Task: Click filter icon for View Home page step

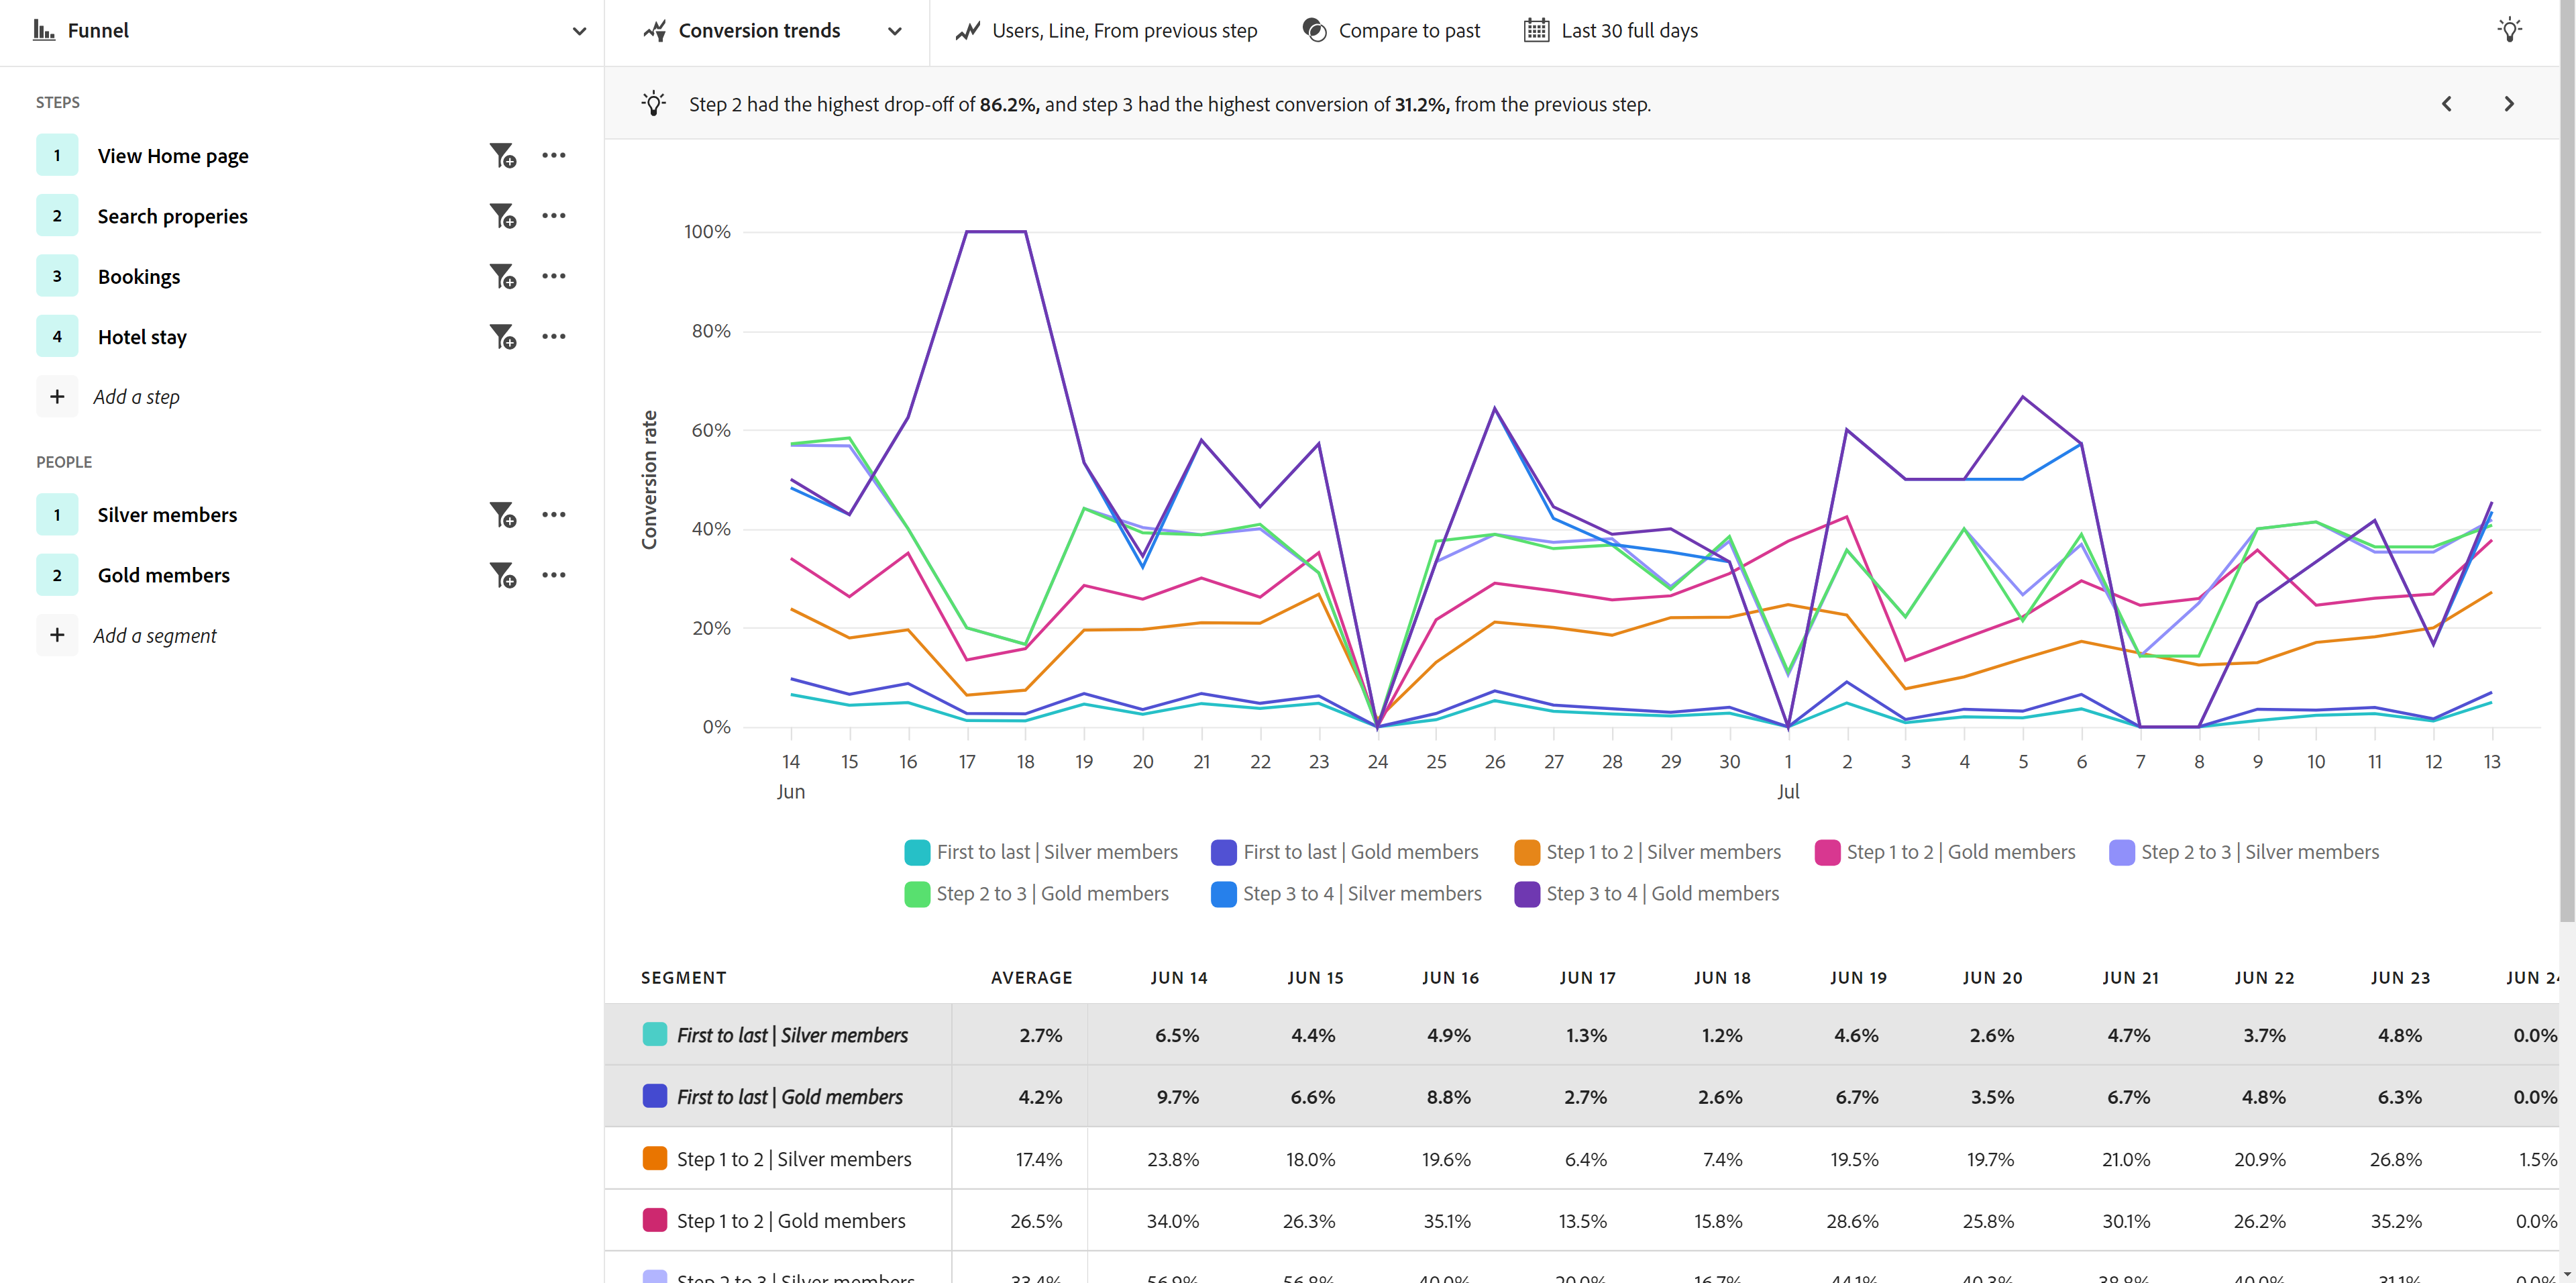Action: (x=502, y=156)
